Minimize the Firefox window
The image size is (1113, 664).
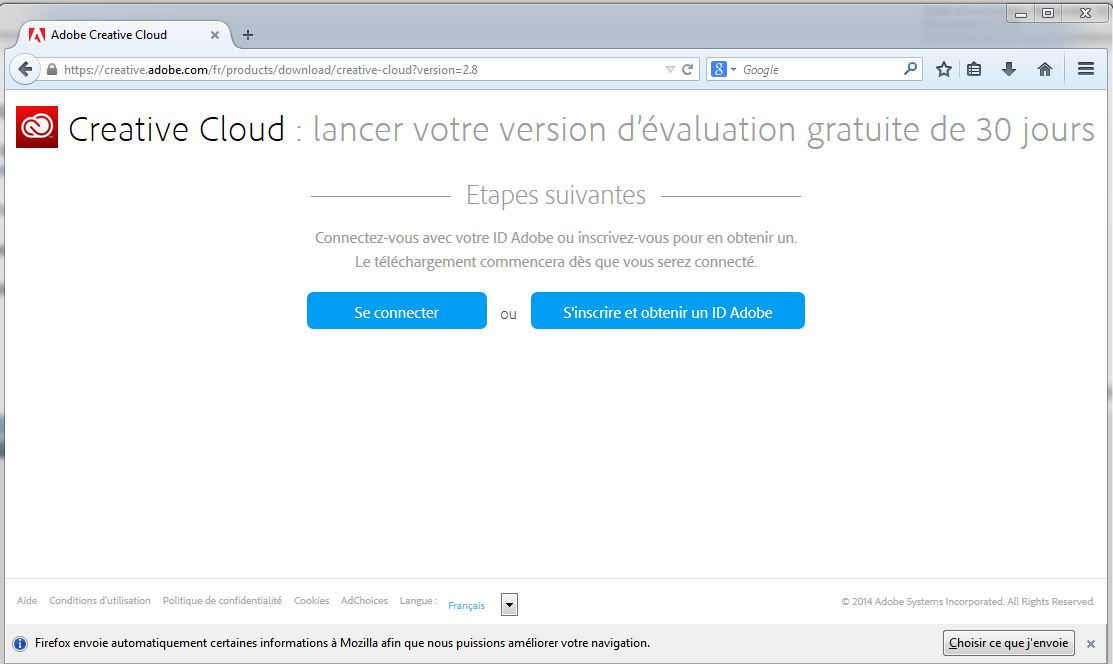pyautogui.click(x=1021, y=13)
